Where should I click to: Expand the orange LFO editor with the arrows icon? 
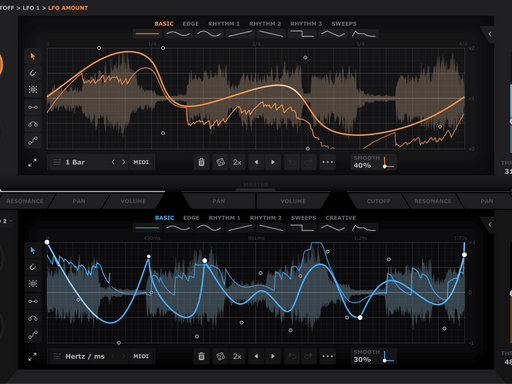point(32,163)
